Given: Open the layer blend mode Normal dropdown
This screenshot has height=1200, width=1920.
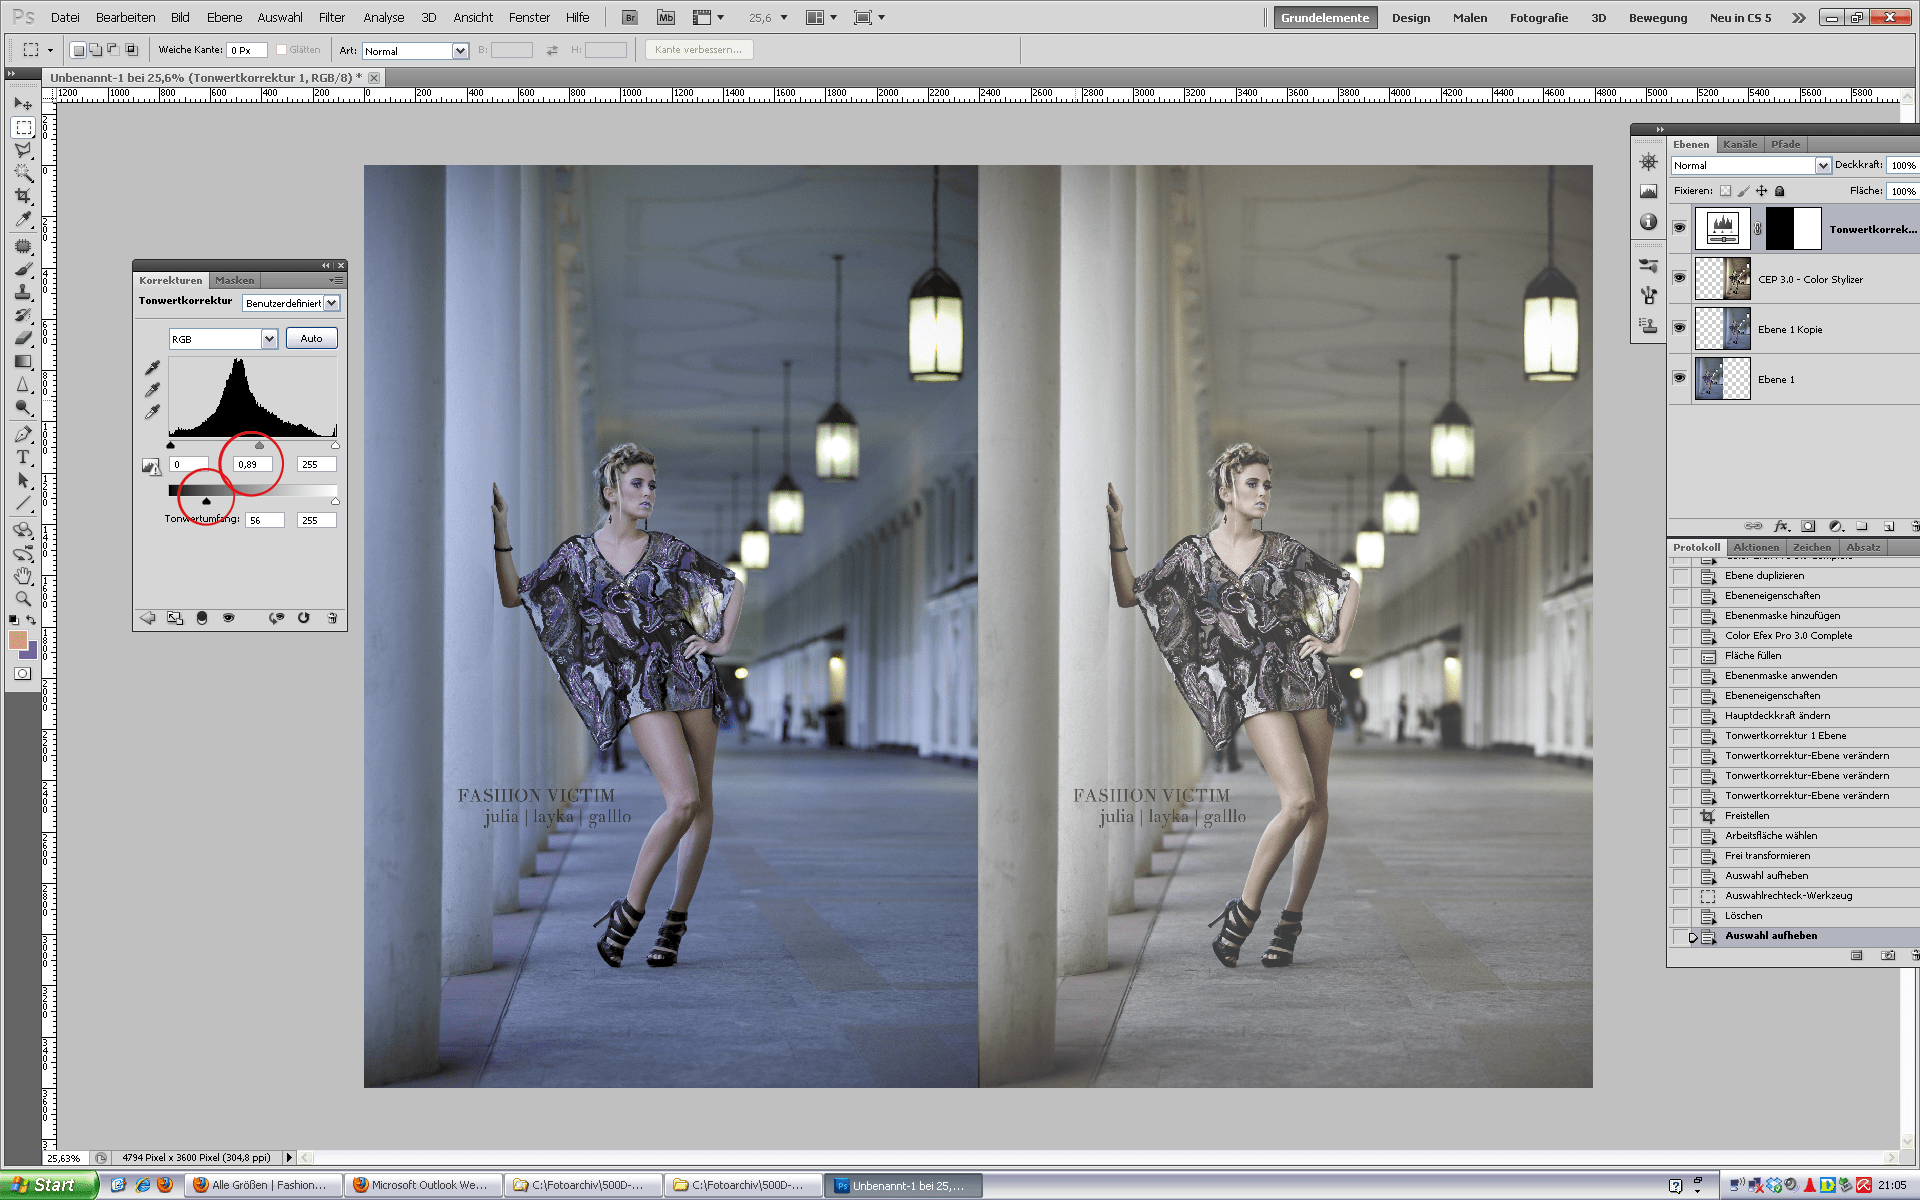Looking at the screenshot, I should 1822,166.
